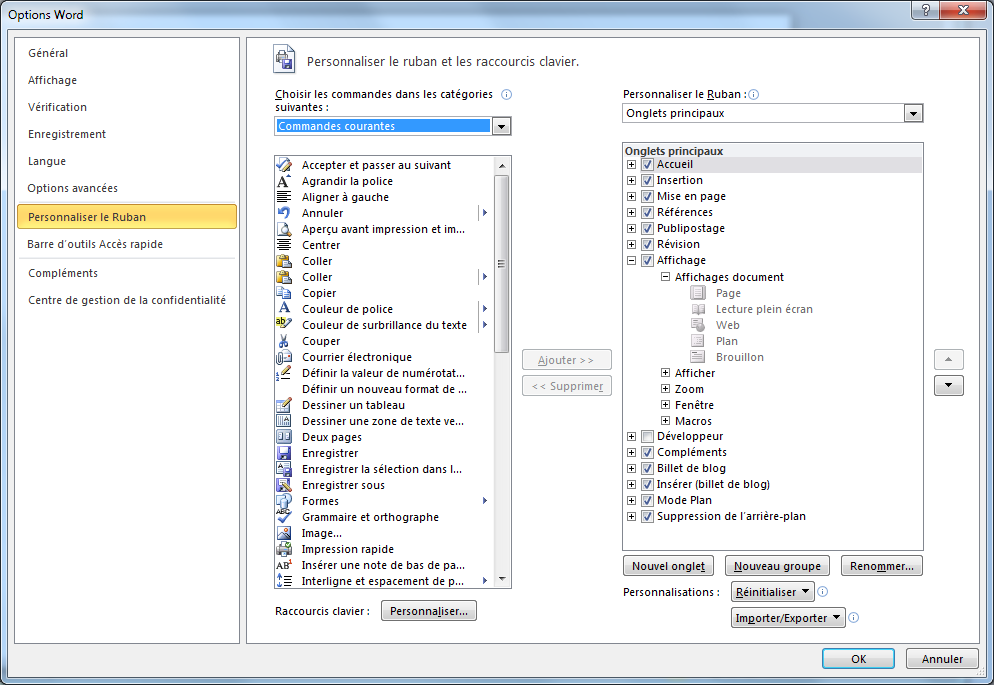Select the Grammaire et orthographe icon
This screenshot has width=994, height=685.
tap(284, 517)
